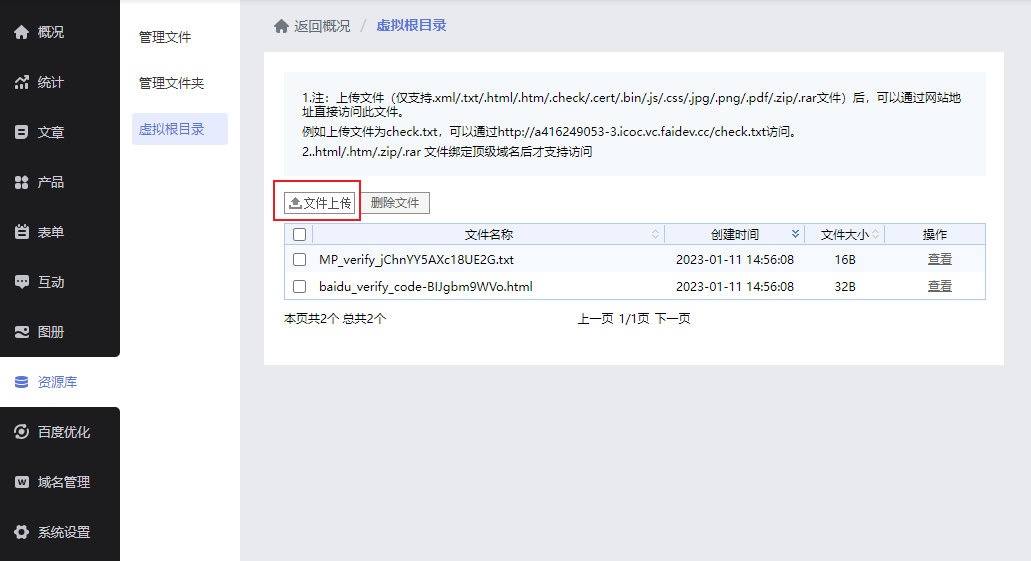
Task: Sort by 创建时间 column arrow
Action: coord(796,234)
